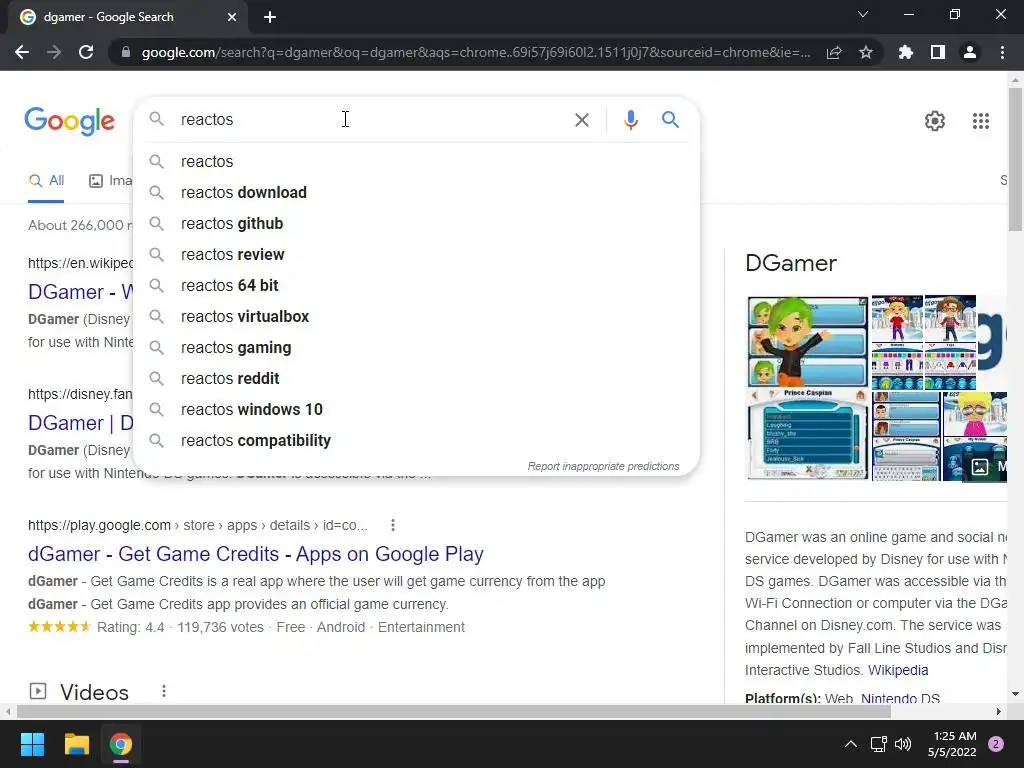The image size is (1024, 768).
Task: Open the Prince Caspian screenshot thumbnail
Action: (x=807, y=435)
